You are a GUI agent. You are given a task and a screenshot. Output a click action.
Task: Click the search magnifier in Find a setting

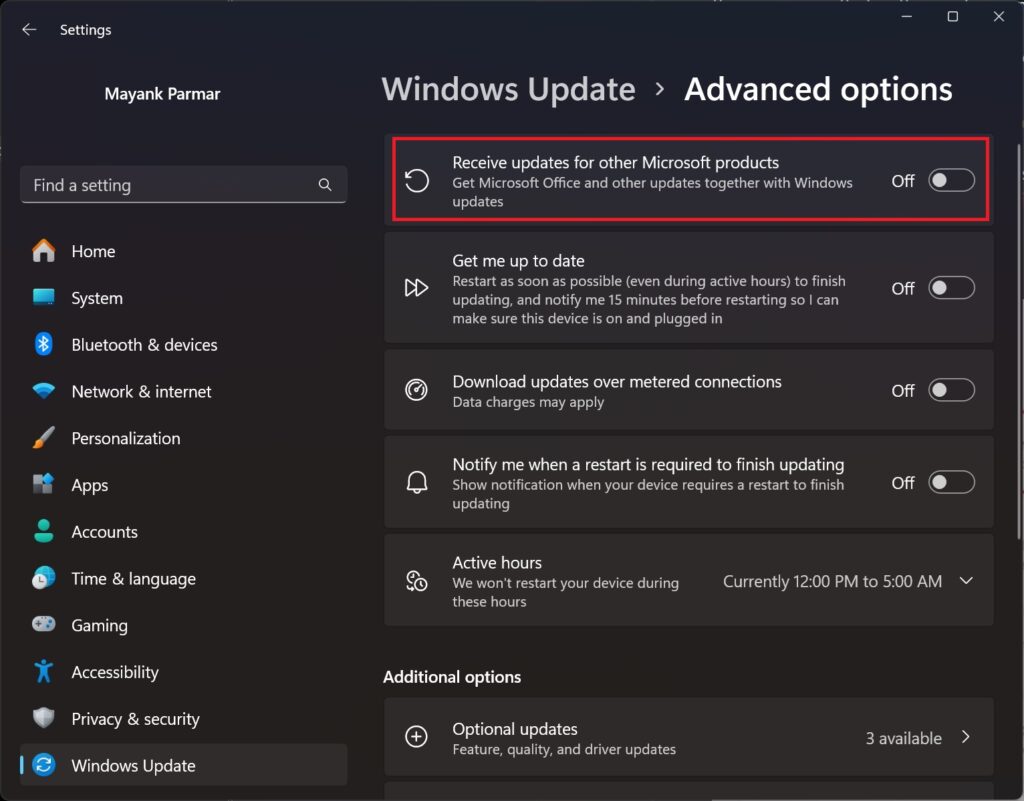click(x=324, y=185)
